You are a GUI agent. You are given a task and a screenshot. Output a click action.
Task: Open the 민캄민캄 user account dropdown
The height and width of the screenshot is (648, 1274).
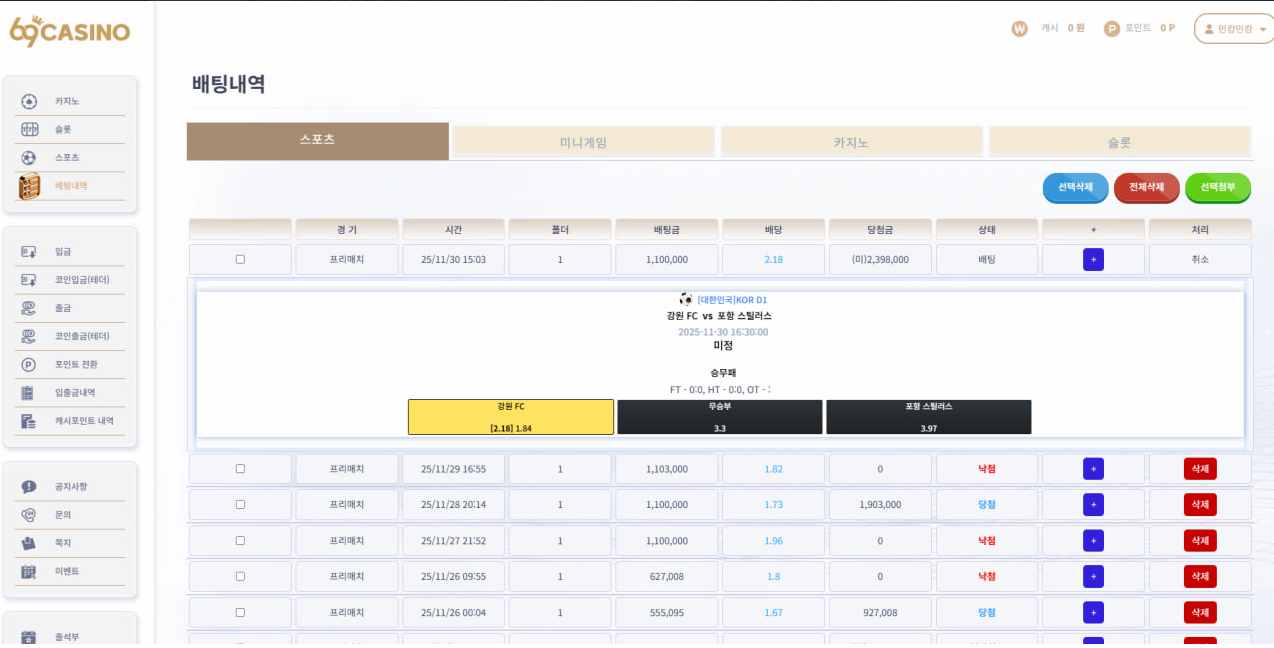pyautogui.click(x=1233, y=29)
